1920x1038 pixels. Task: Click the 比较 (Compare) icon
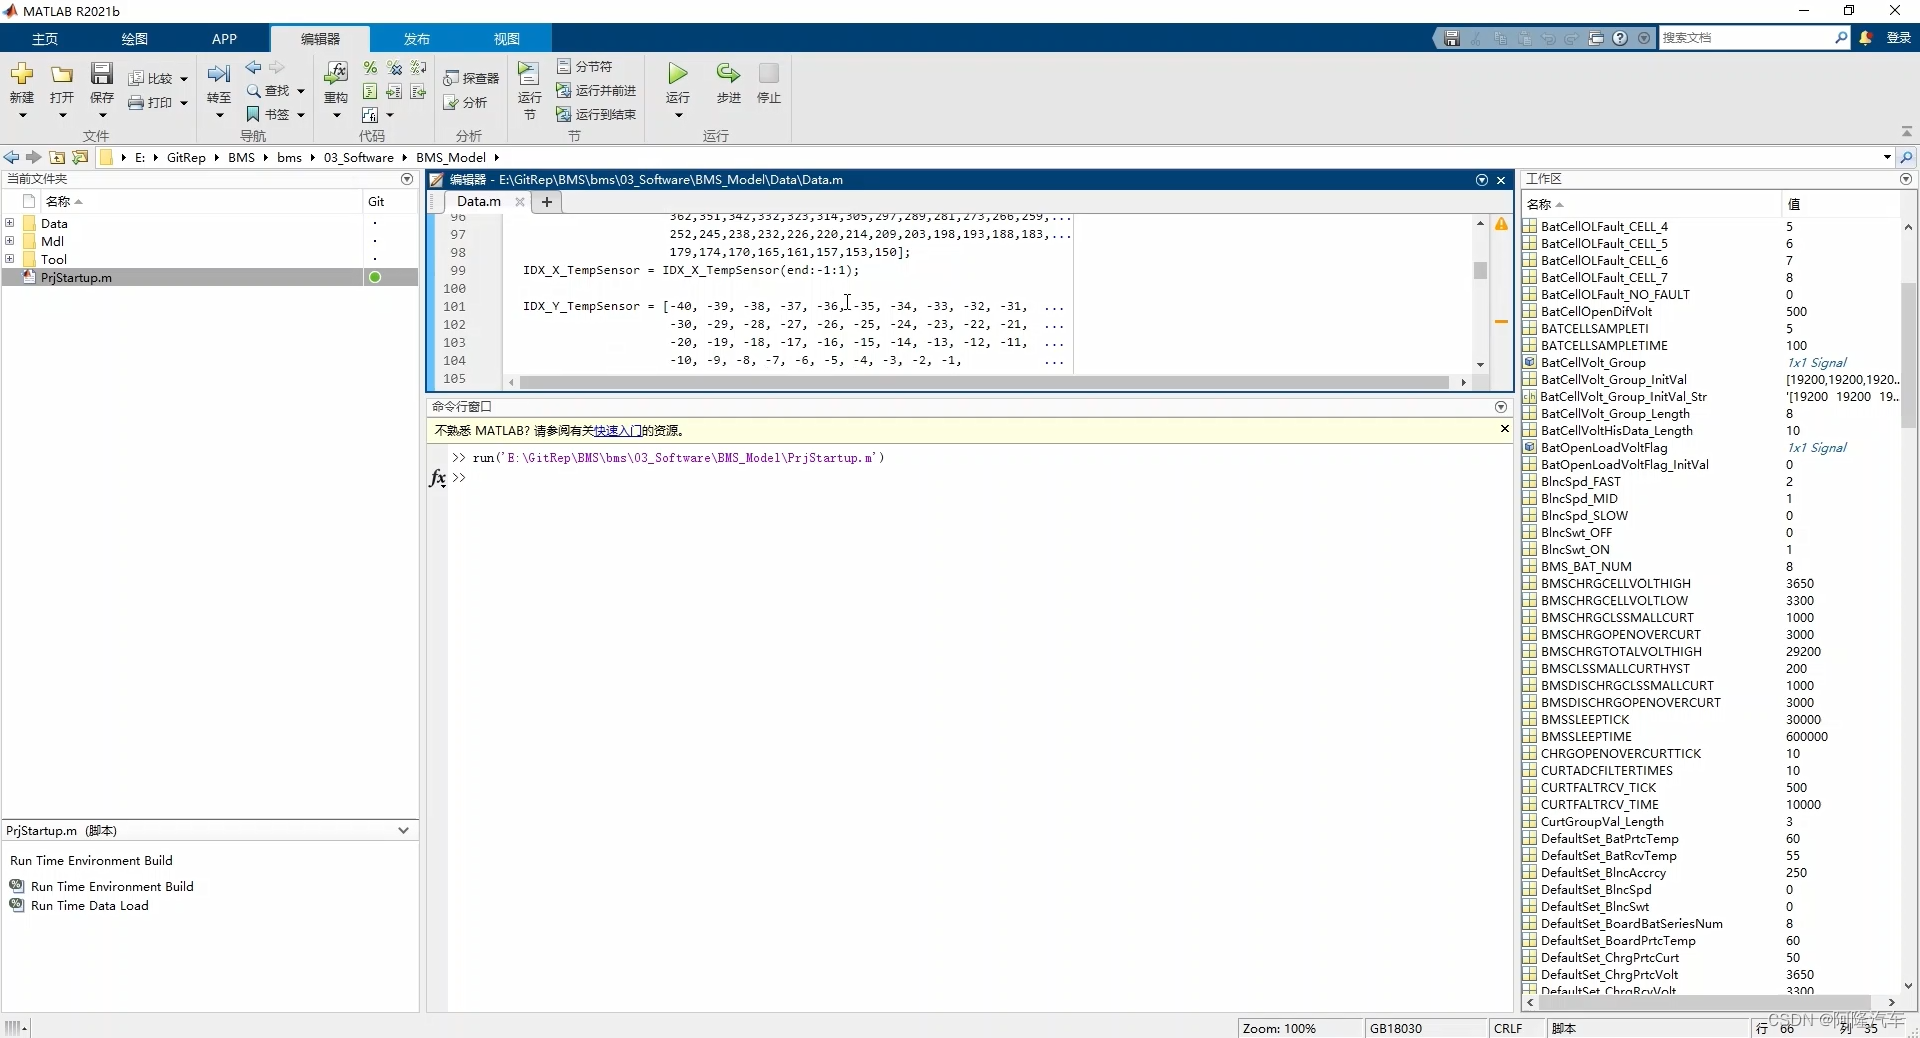pos(137,78)
